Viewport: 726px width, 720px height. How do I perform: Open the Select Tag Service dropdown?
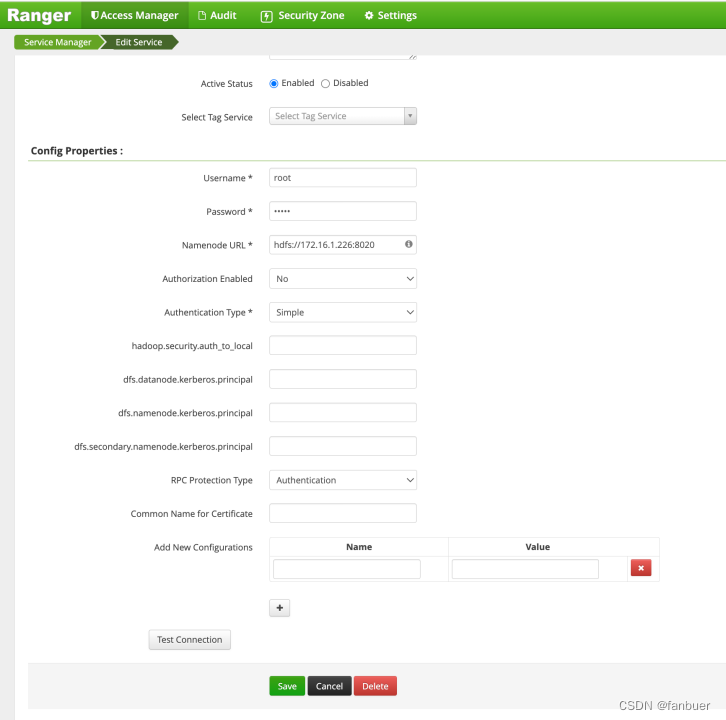[x=343, y=116]
